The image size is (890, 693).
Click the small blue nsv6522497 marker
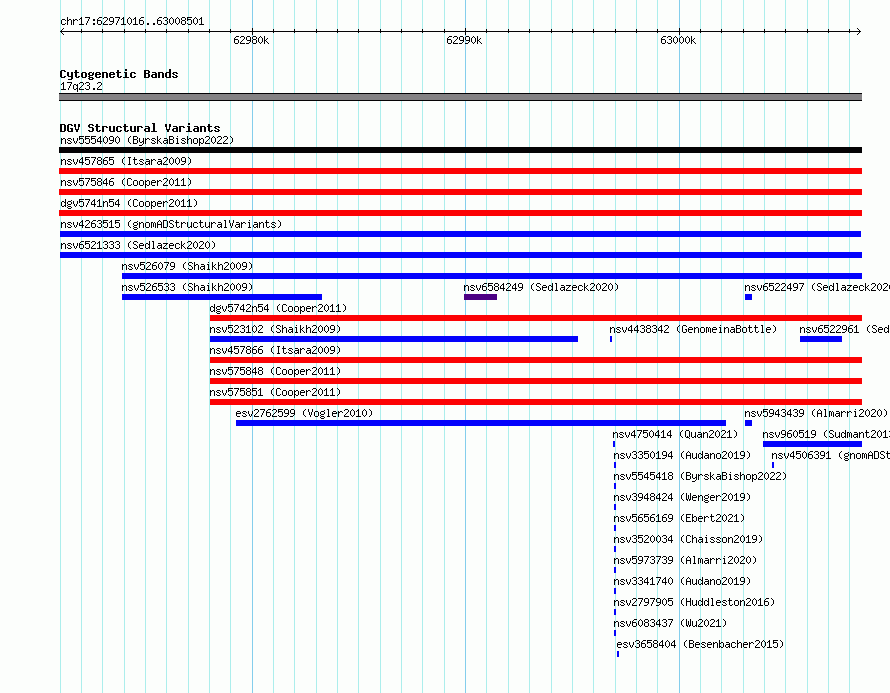749,297
